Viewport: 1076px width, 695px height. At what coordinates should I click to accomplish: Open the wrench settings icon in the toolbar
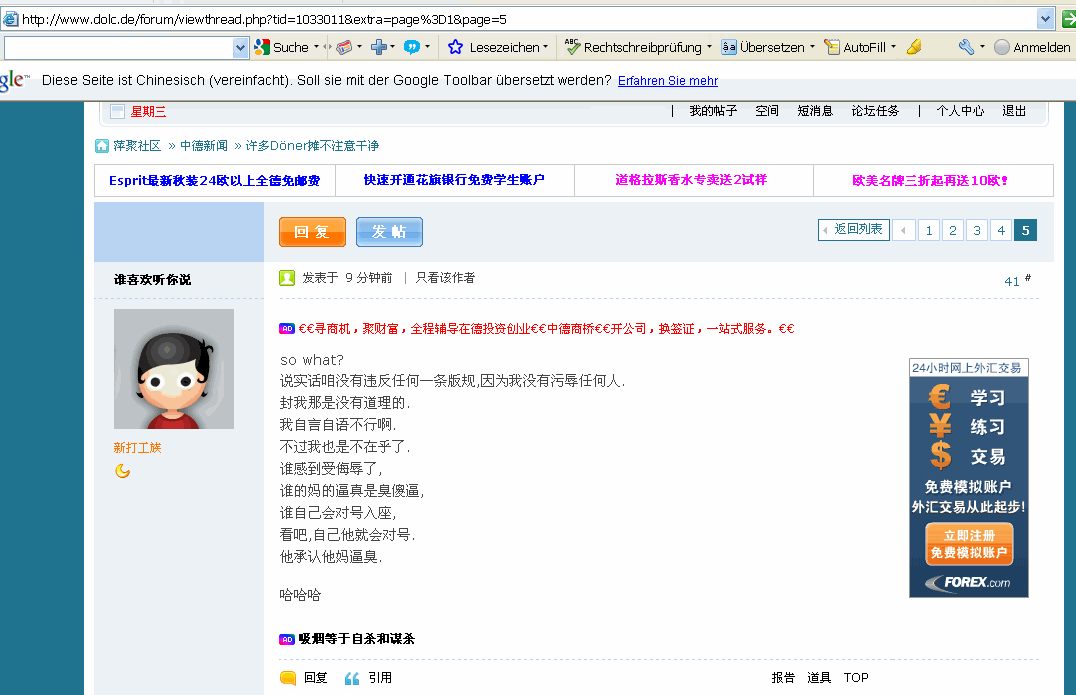[965, 47]
